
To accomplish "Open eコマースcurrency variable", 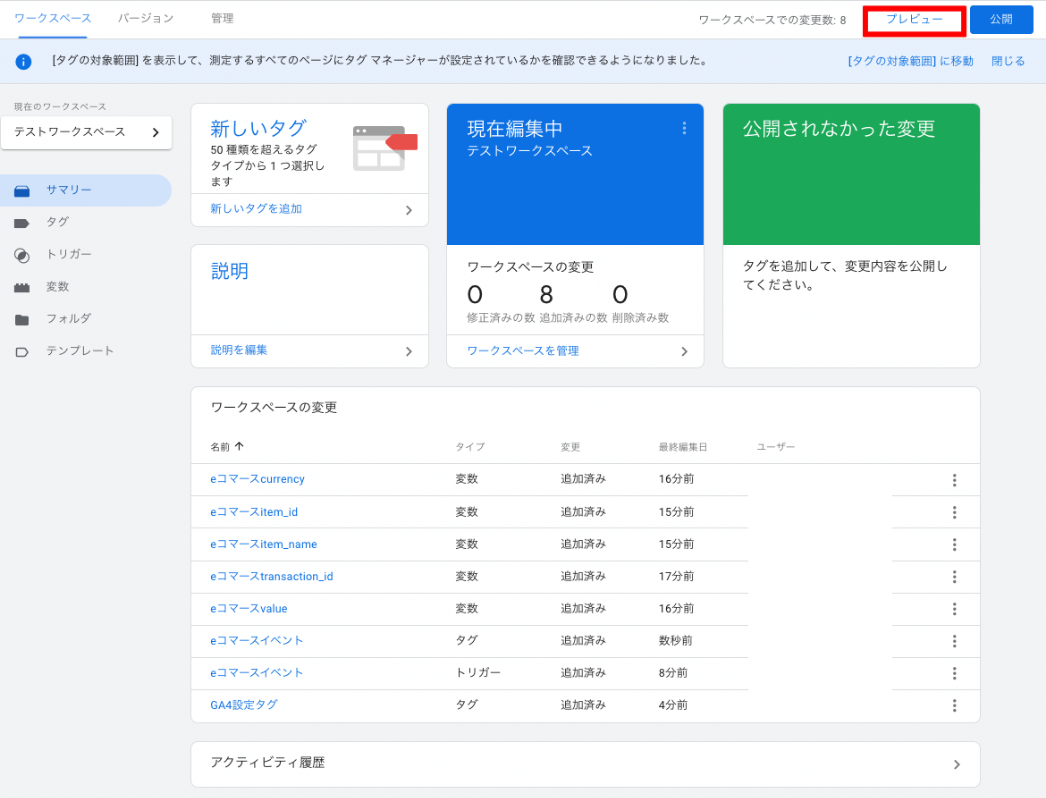I will (257, 479).
